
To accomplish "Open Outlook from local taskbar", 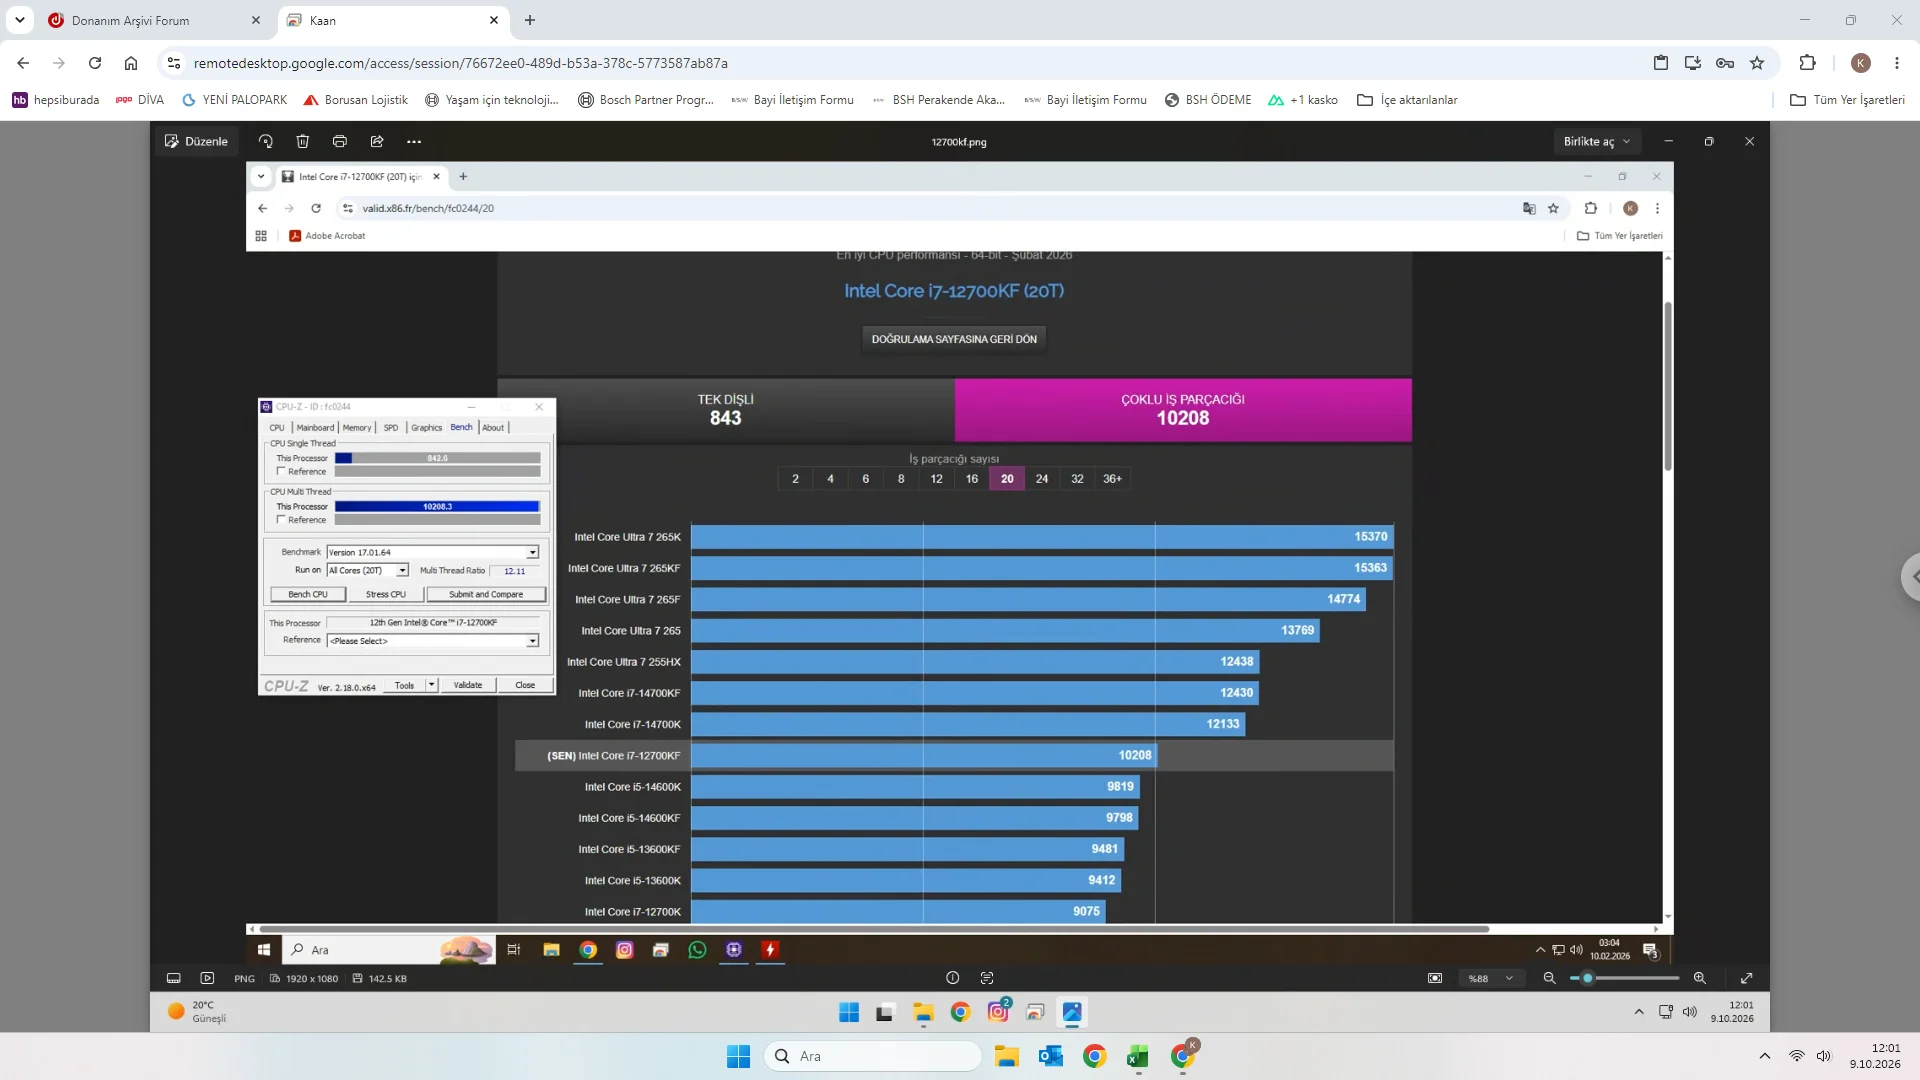I will [x=1050, y=1056].
